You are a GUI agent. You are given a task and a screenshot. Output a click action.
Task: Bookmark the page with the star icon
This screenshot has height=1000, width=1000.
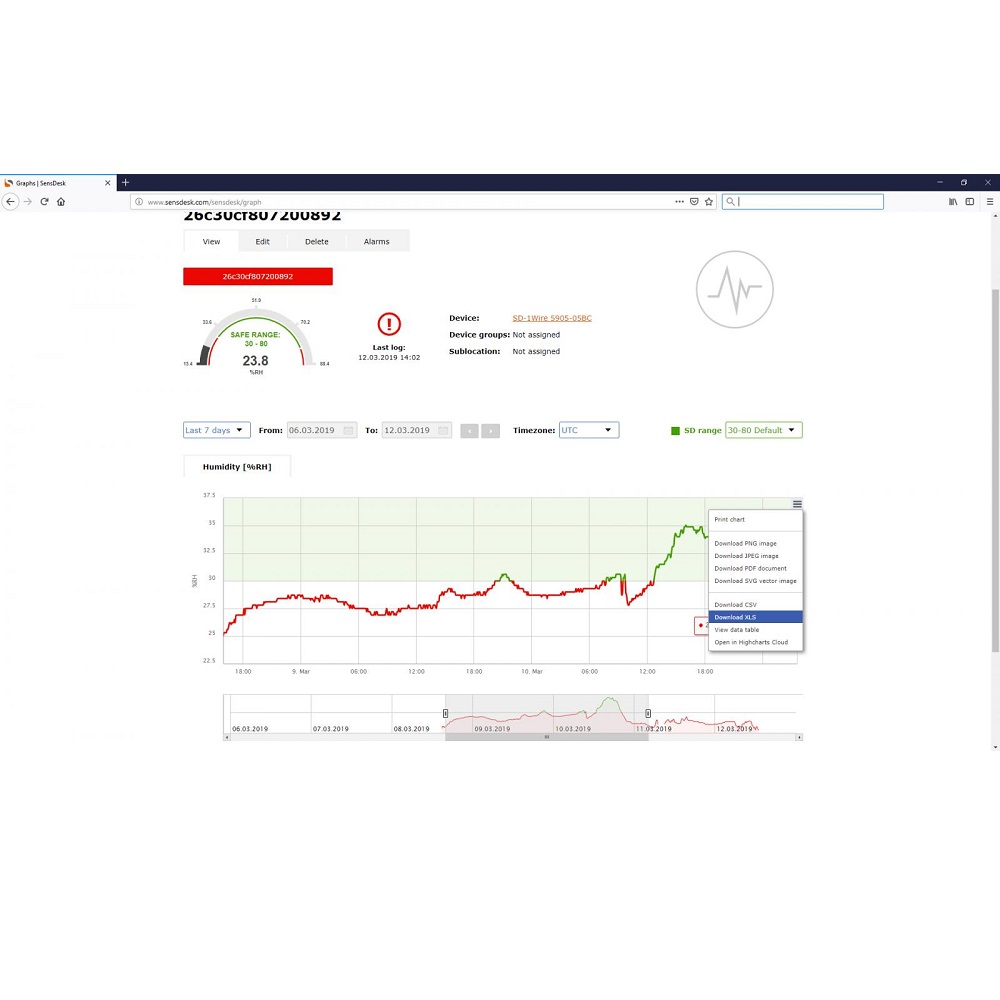(x=709, y=202)
